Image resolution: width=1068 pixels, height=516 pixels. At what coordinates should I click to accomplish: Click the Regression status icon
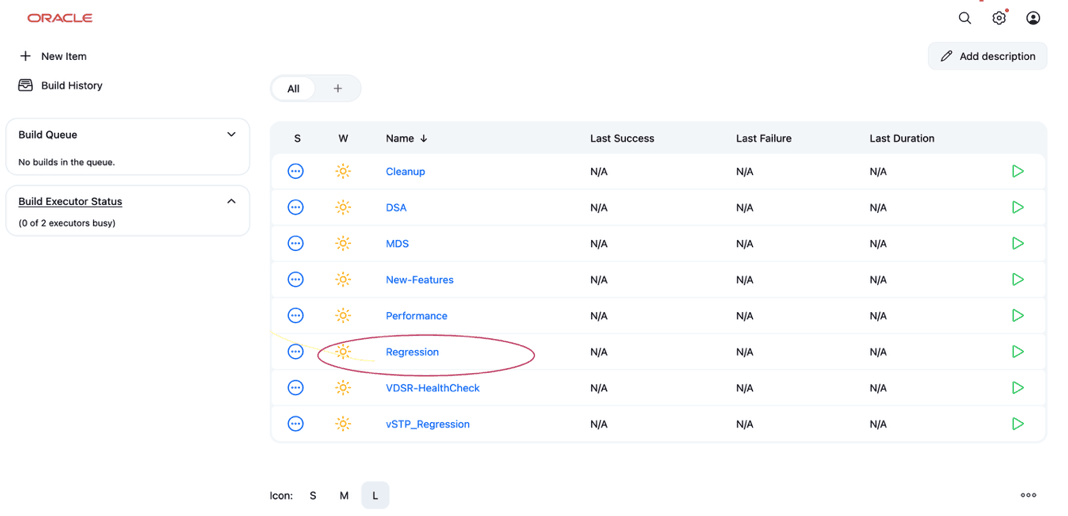[296, 352]
